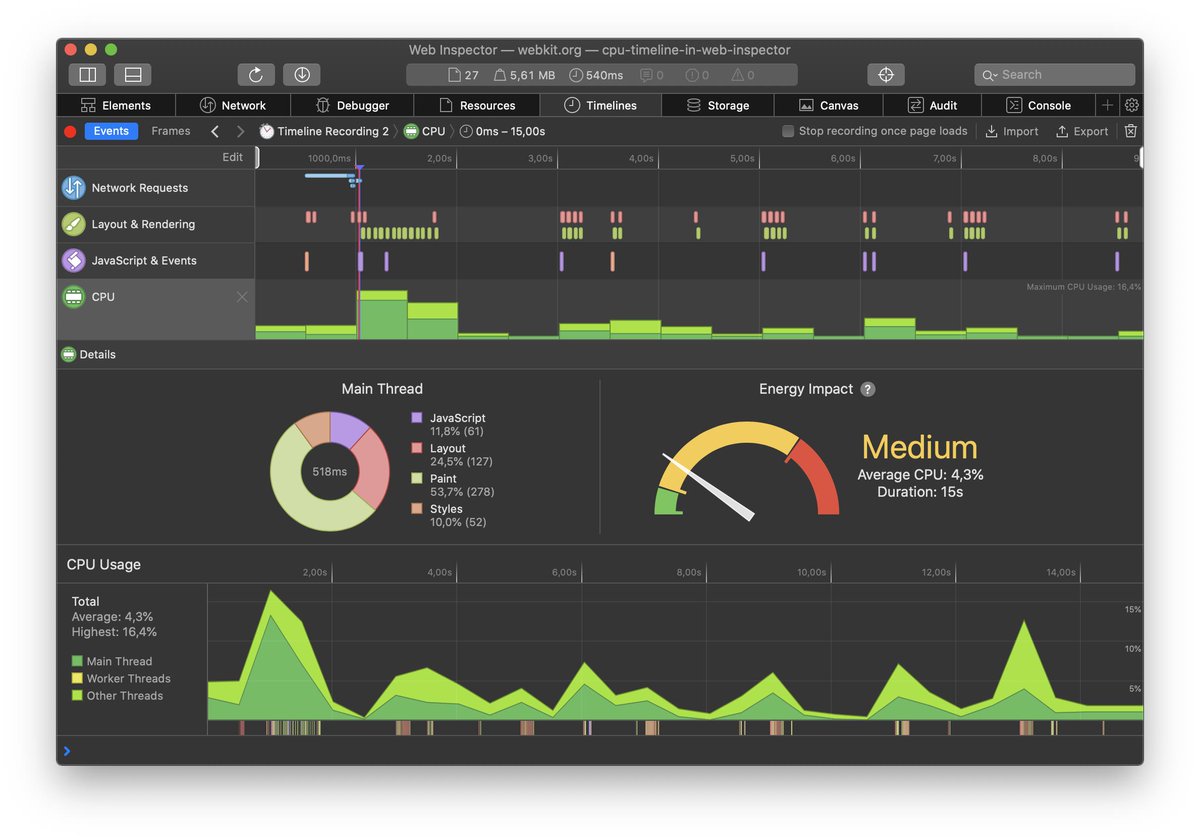Open the 0ms – 15,00s range selector
Image resolution: width=1200 pixels, height=840 pixels.
502,131
